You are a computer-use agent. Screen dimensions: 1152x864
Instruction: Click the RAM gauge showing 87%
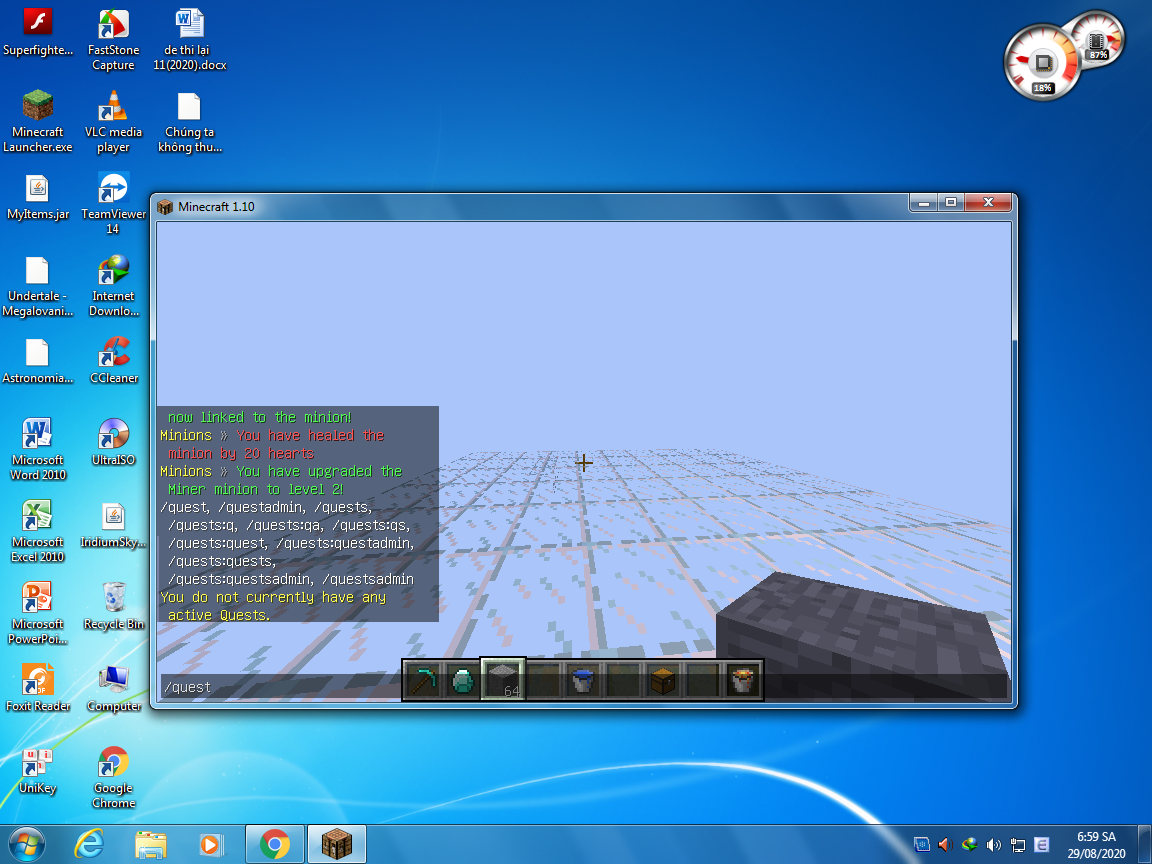tap(1097, 40)
